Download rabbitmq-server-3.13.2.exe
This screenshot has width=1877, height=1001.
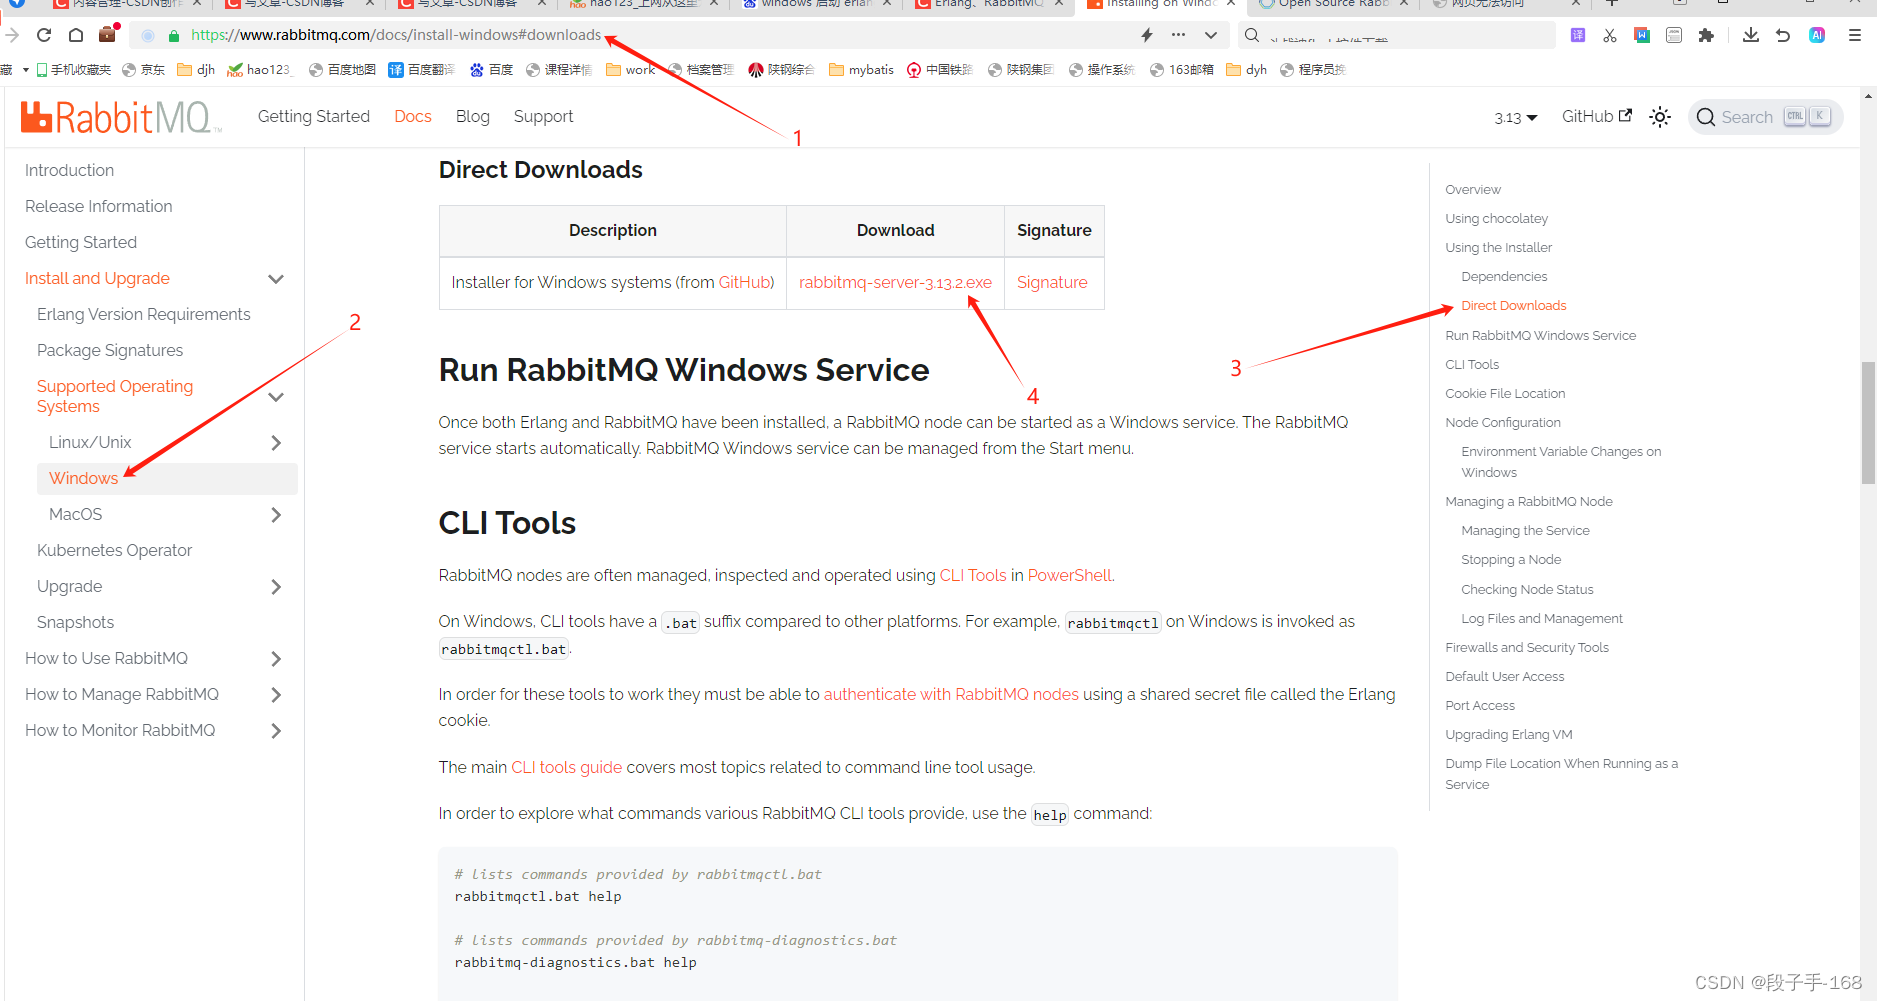click(x=895, y=282)
